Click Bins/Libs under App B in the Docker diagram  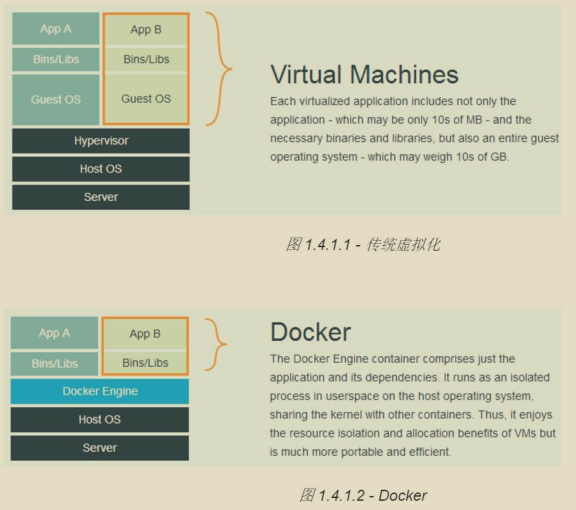click(145, 363)
